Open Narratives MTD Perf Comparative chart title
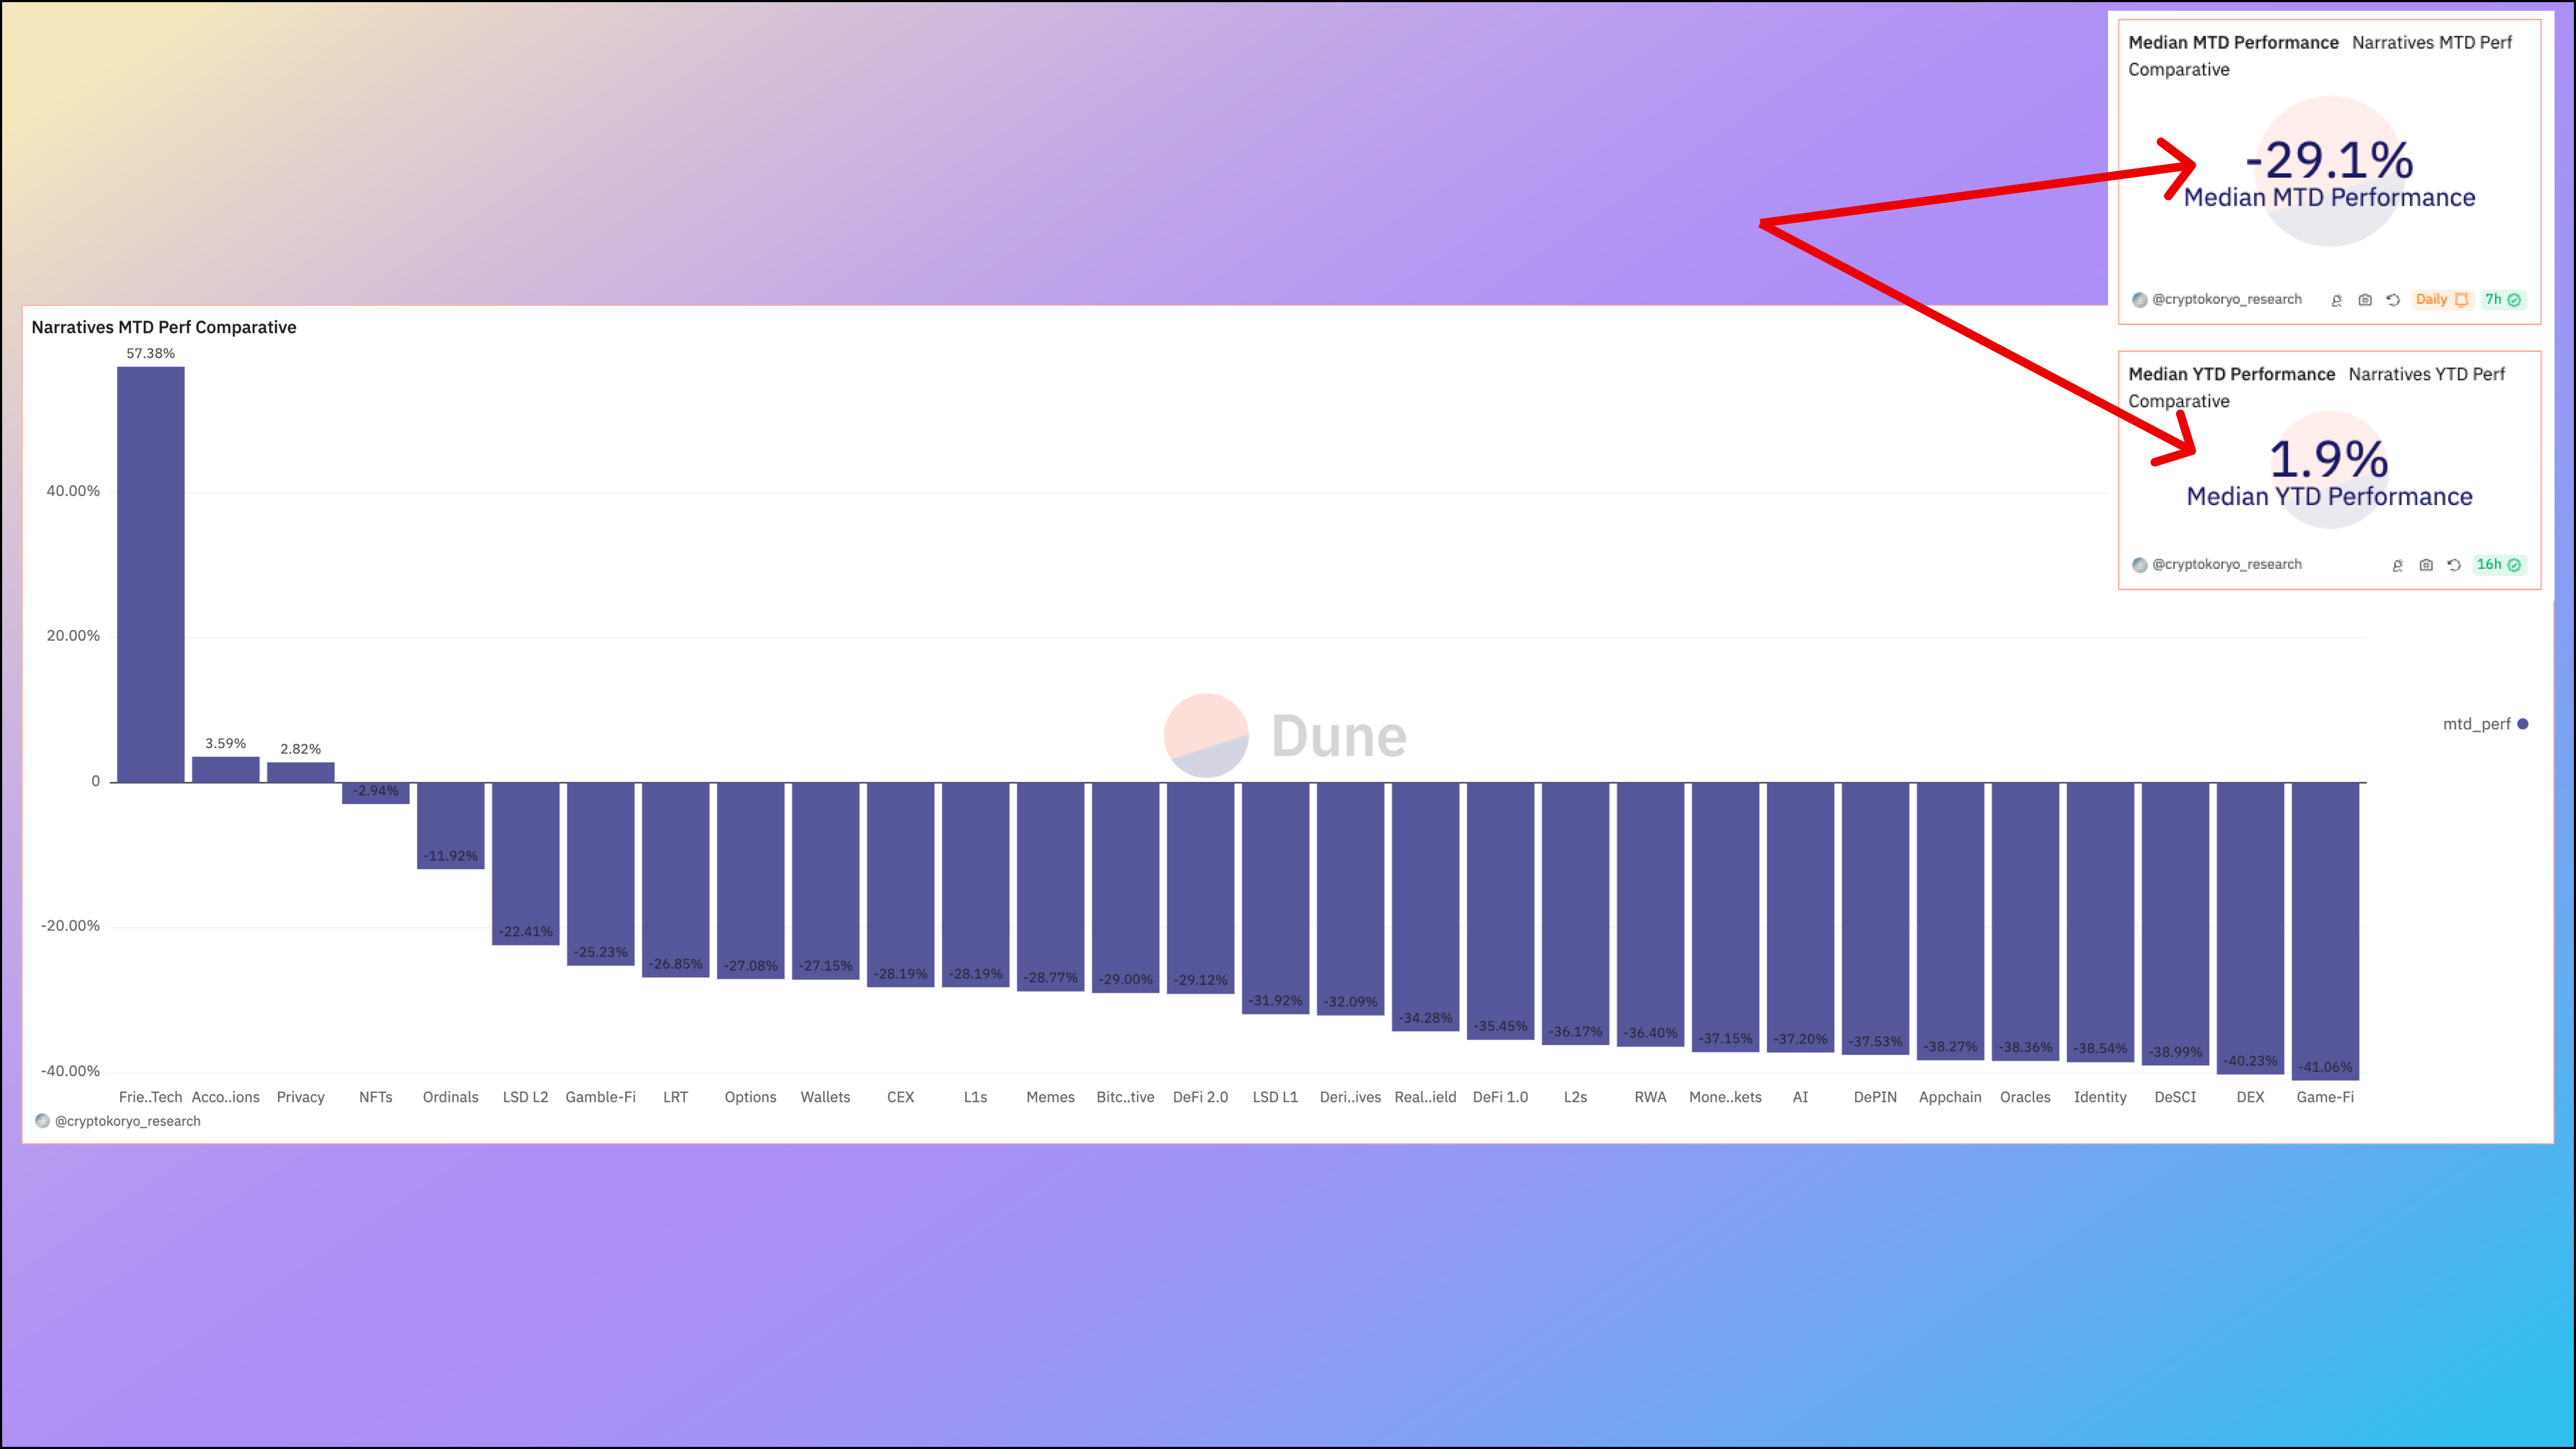 164,327
